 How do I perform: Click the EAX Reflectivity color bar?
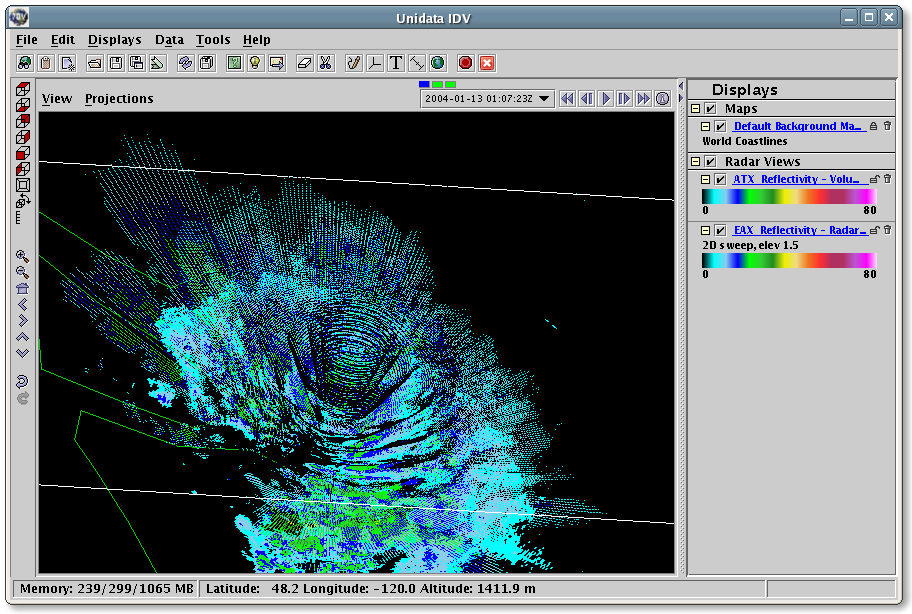(x=789, y=260)
